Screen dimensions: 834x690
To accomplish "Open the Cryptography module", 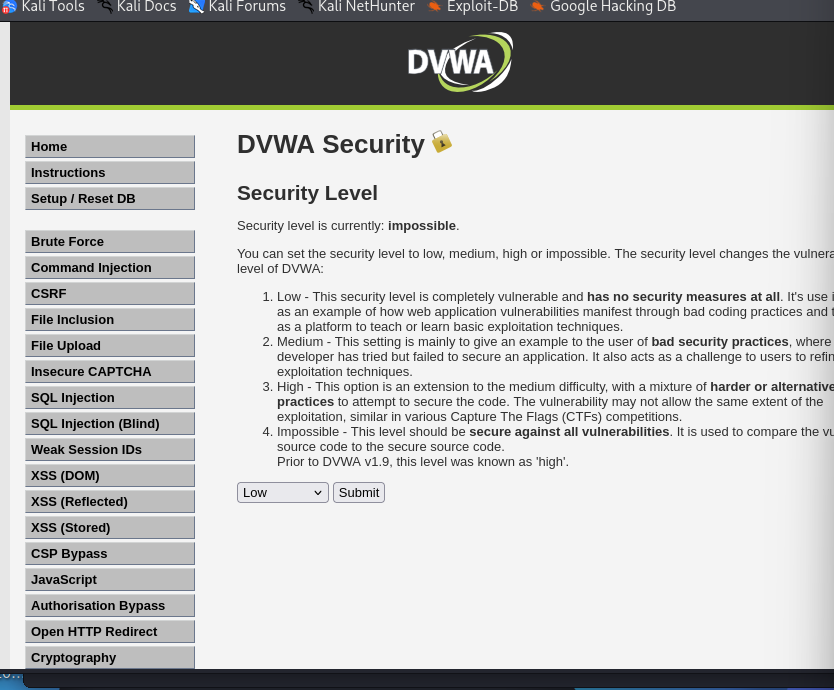I will pos(110,658).
